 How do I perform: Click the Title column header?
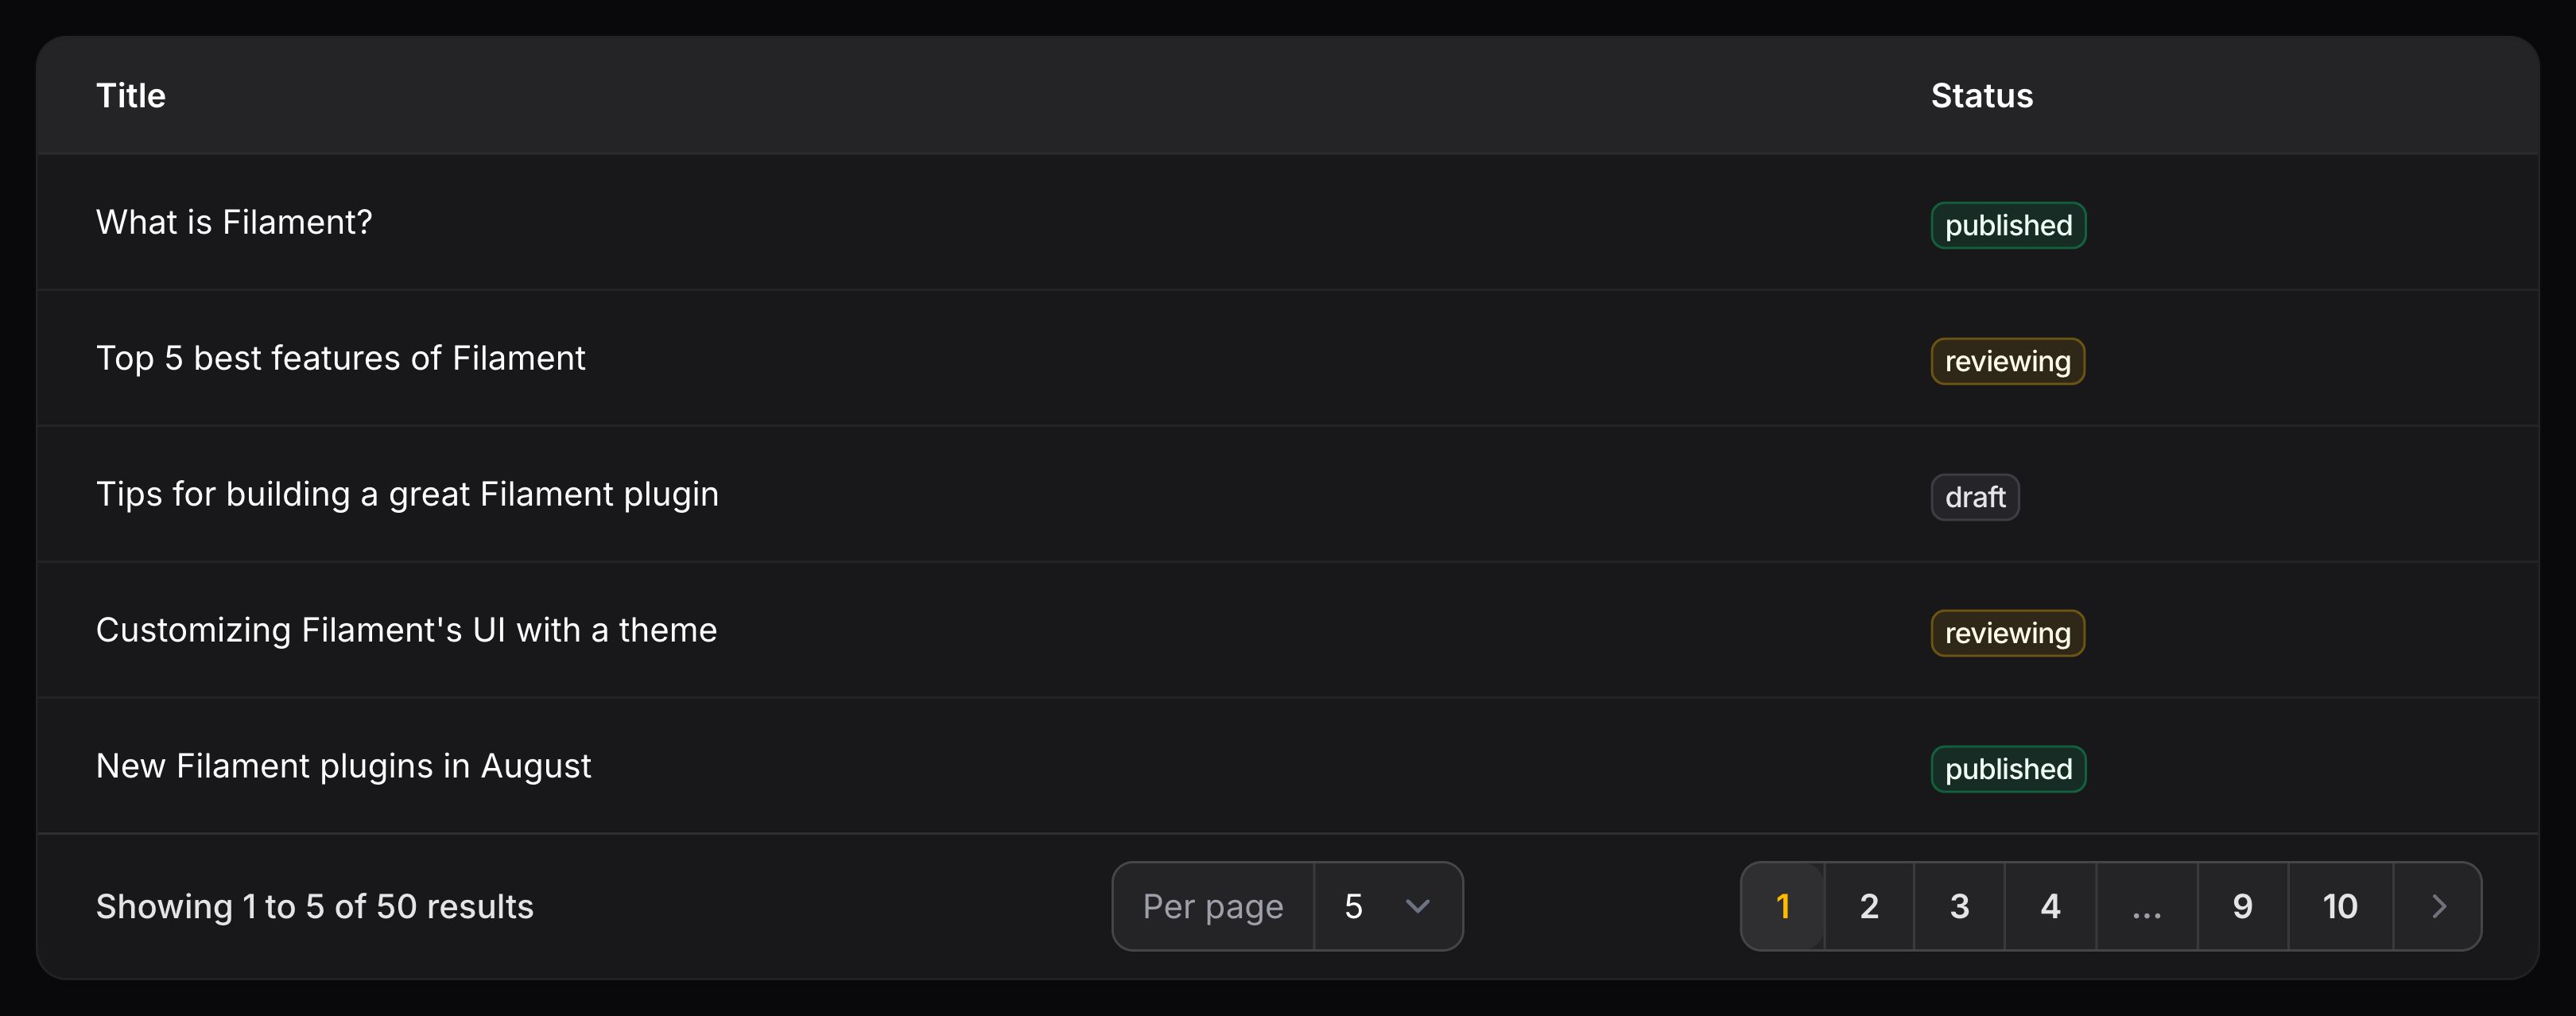tap(131, 96)
